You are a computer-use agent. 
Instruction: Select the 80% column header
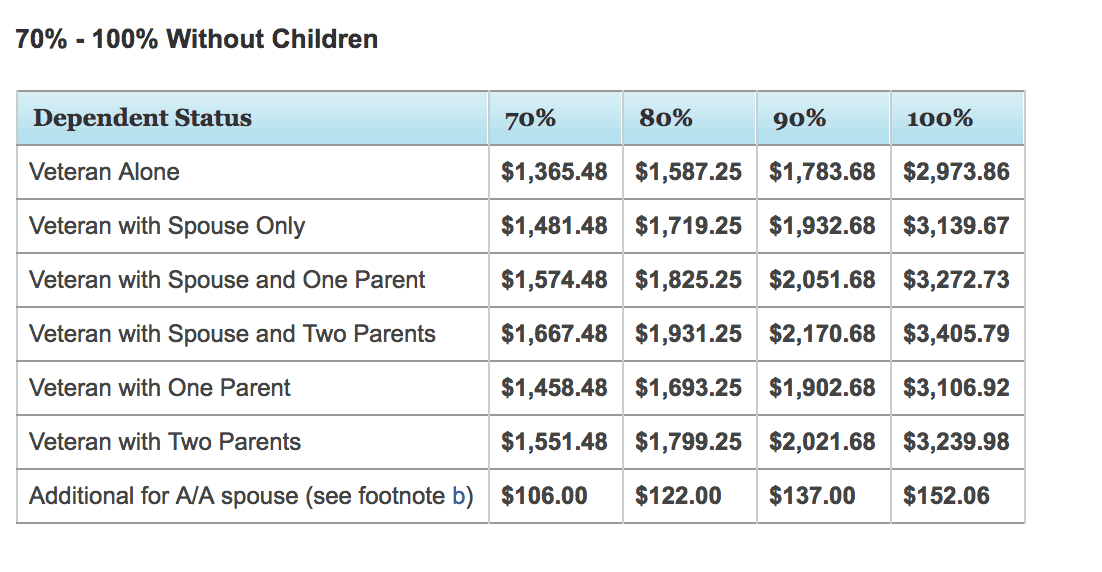666,118
